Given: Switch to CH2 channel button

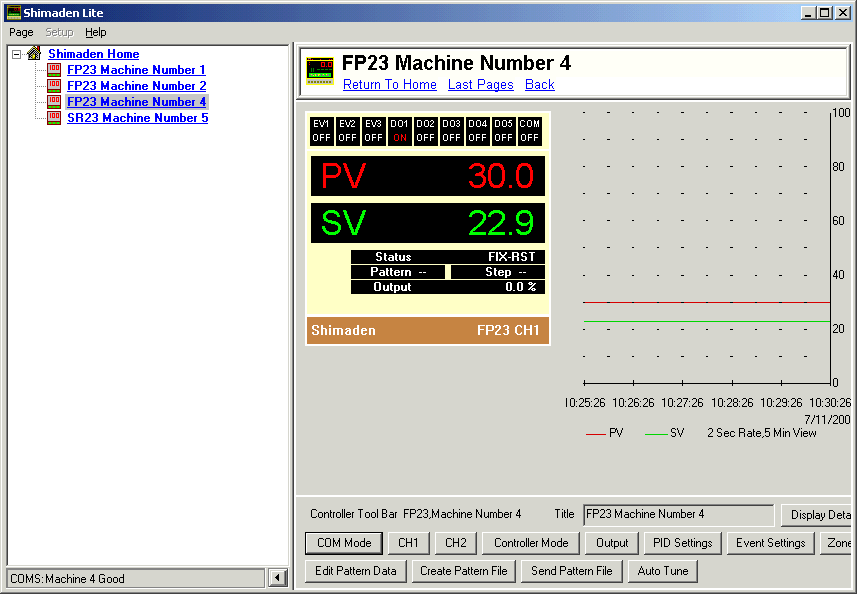Looking at the screenshot, I should [456, 543].
